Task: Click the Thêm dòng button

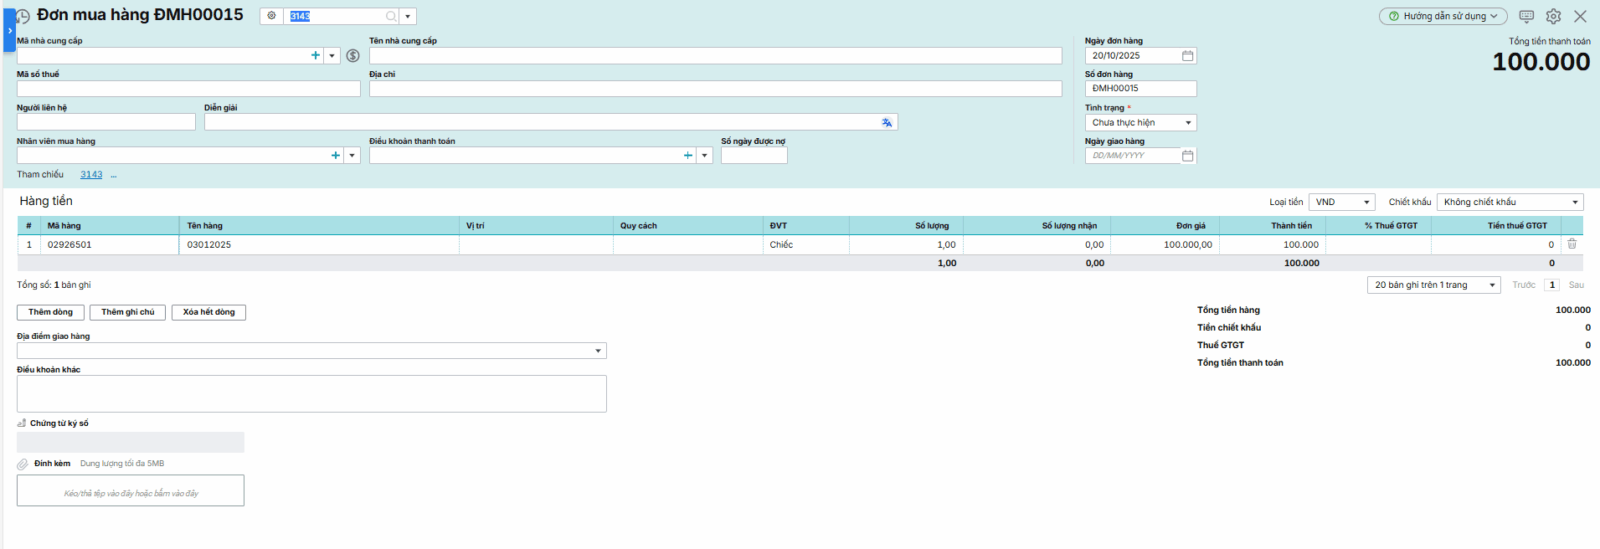Action: 50,312
